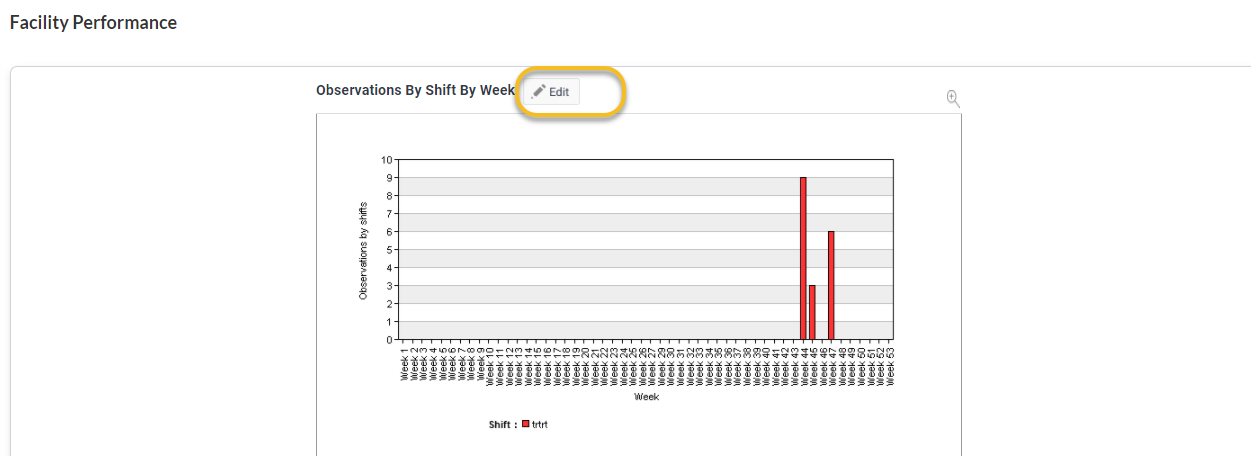
Task: Click the red bar at Week 47
Action: click(x=831, y=285)
